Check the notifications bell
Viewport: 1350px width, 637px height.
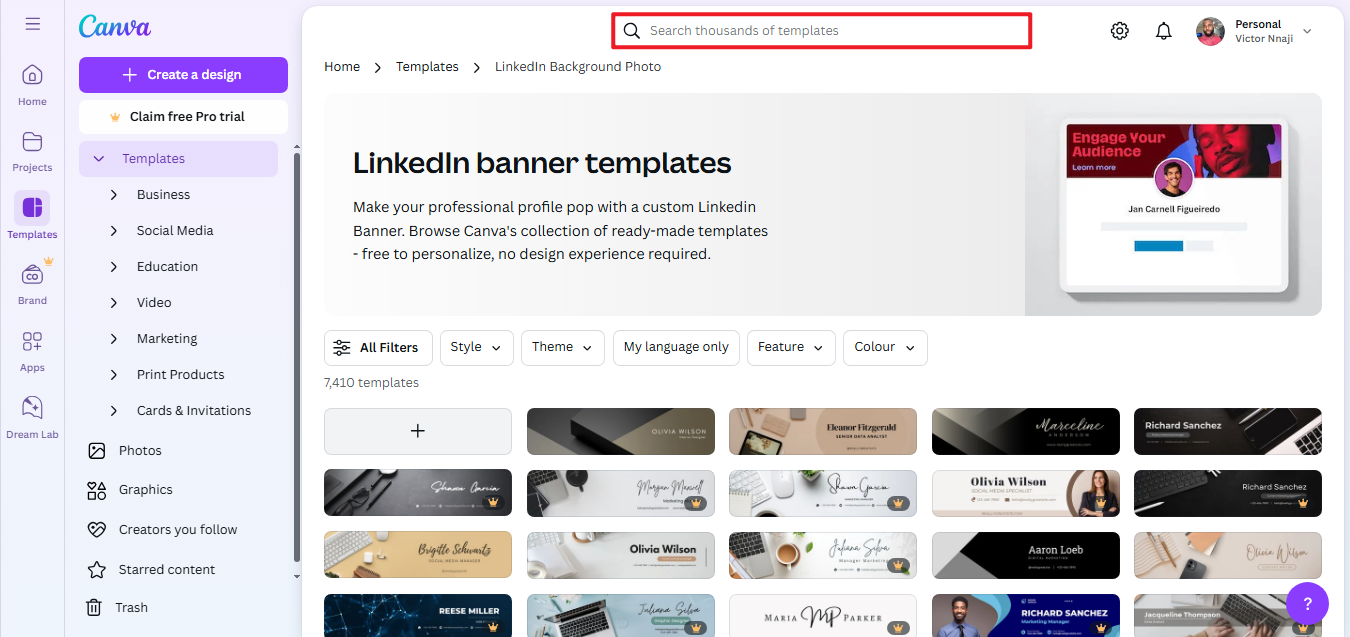1163,30
